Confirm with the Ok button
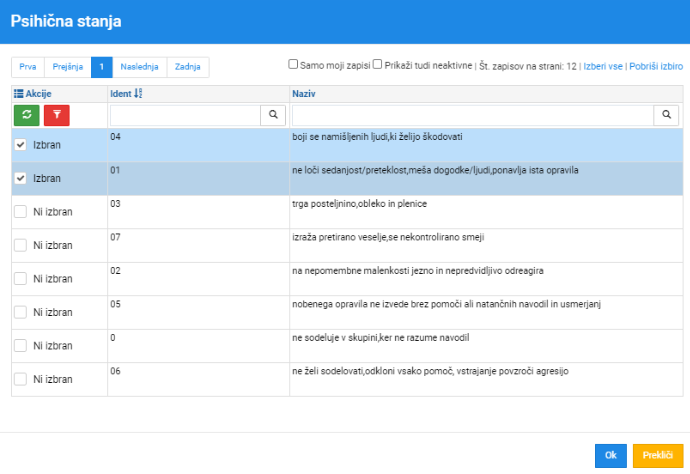Viewport: 690px width, 474px height. pos(611,455)
